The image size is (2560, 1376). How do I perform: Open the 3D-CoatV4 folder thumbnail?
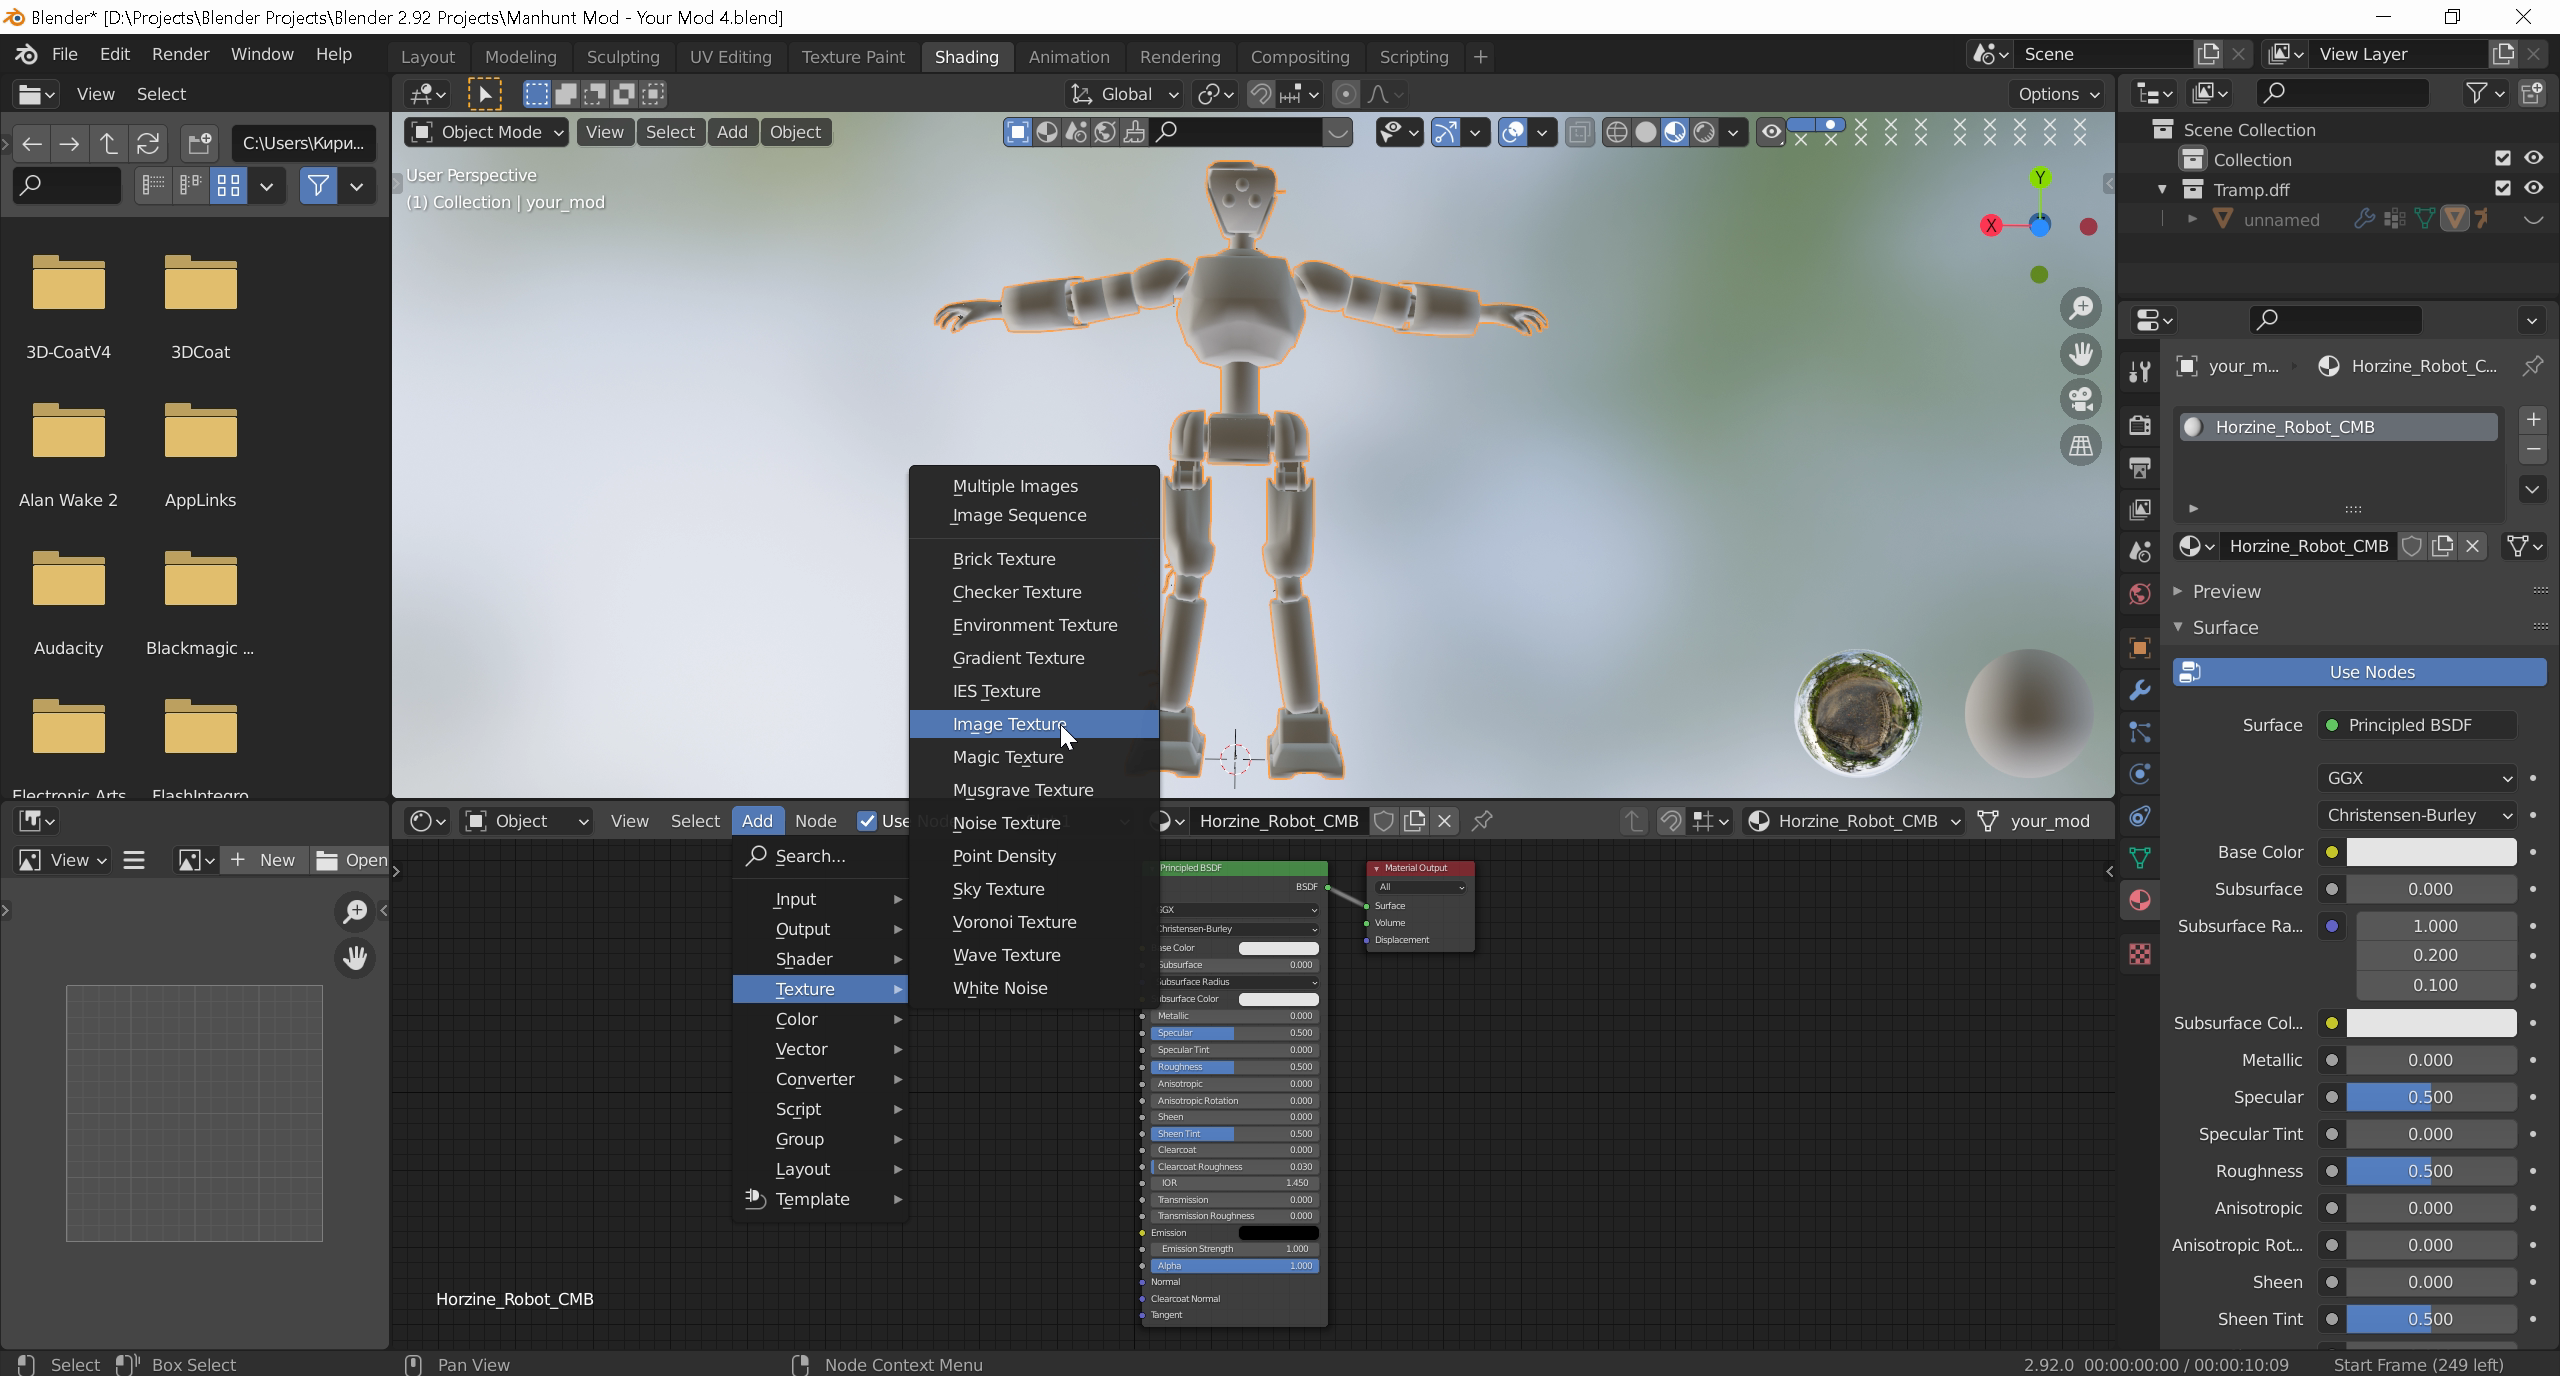[68, 285]
